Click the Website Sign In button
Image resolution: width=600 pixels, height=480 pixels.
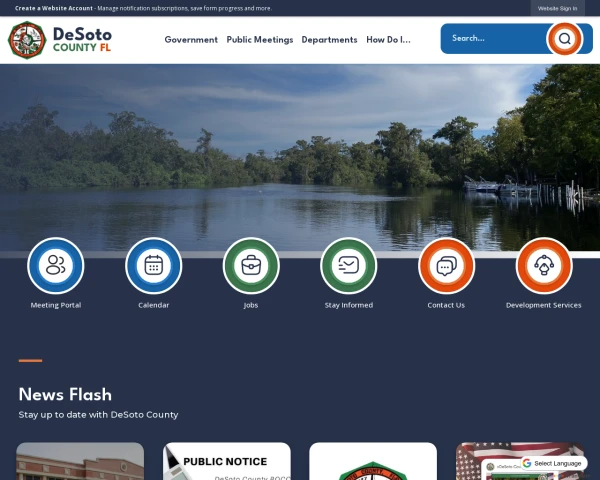coord(558,8)
